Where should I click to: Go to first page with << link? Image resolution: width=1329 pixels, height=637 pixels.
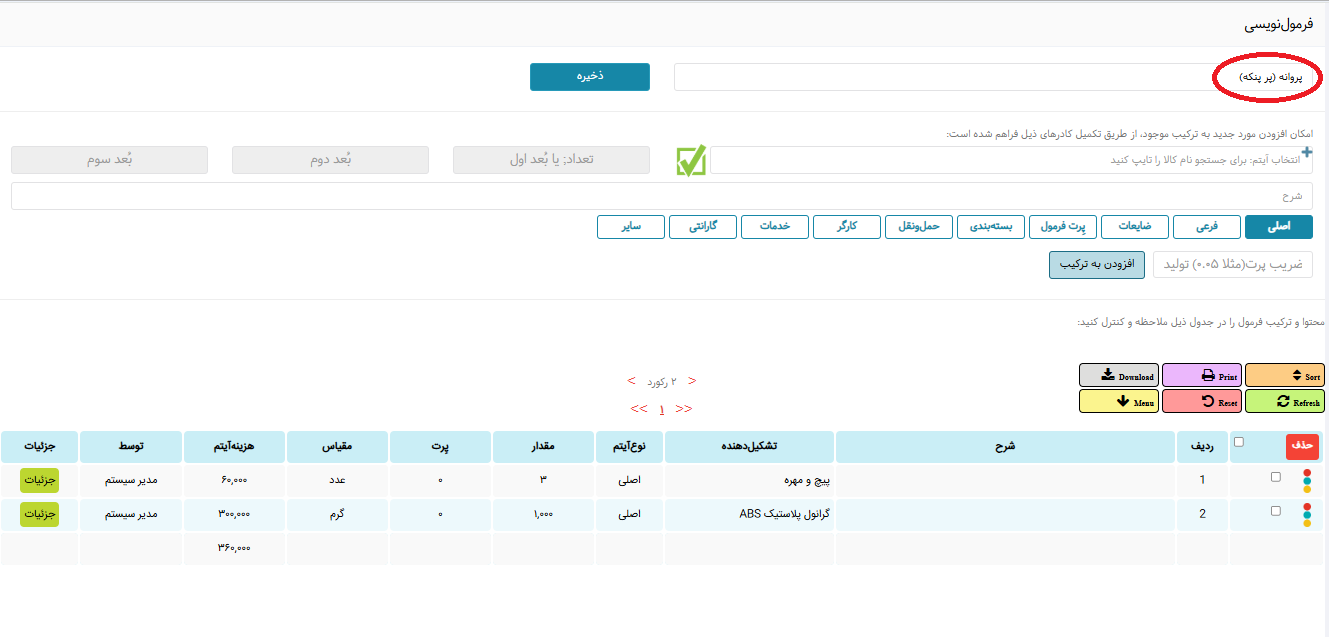pos(638,409)
